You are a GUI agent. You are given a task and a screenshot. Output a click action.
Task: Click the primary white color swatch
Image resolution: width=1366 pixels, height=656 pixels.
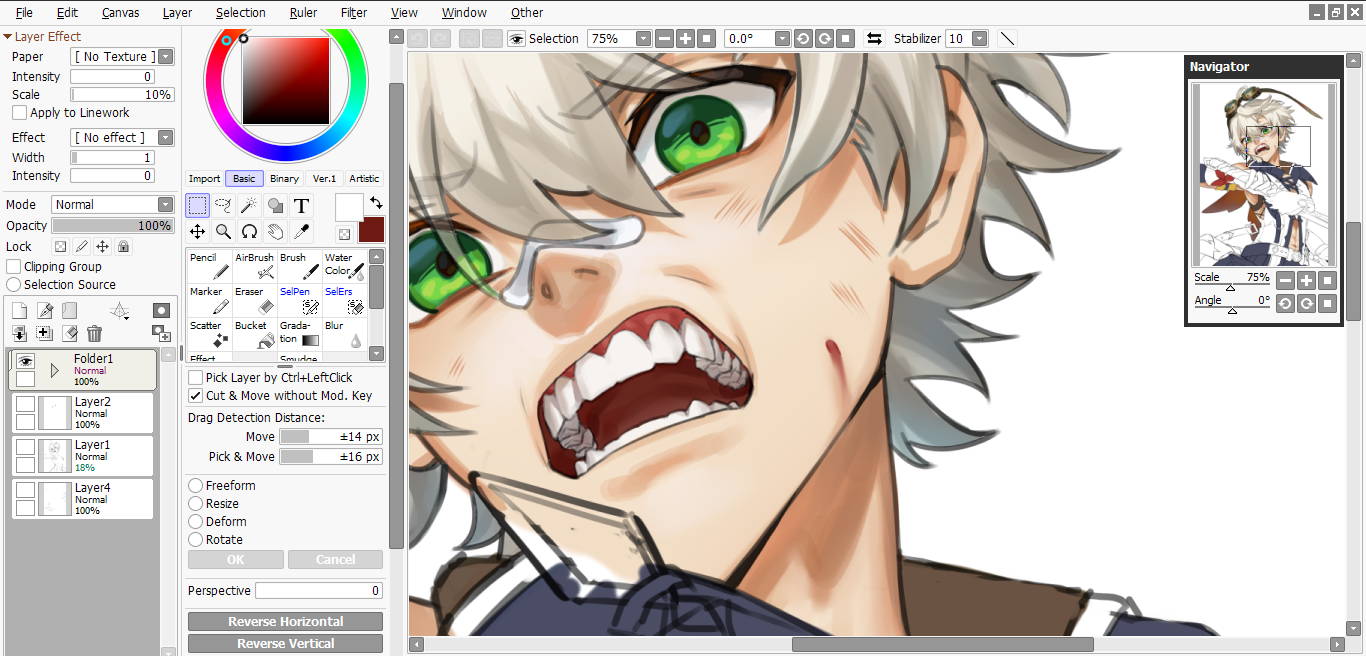click(x=348, y=207)
